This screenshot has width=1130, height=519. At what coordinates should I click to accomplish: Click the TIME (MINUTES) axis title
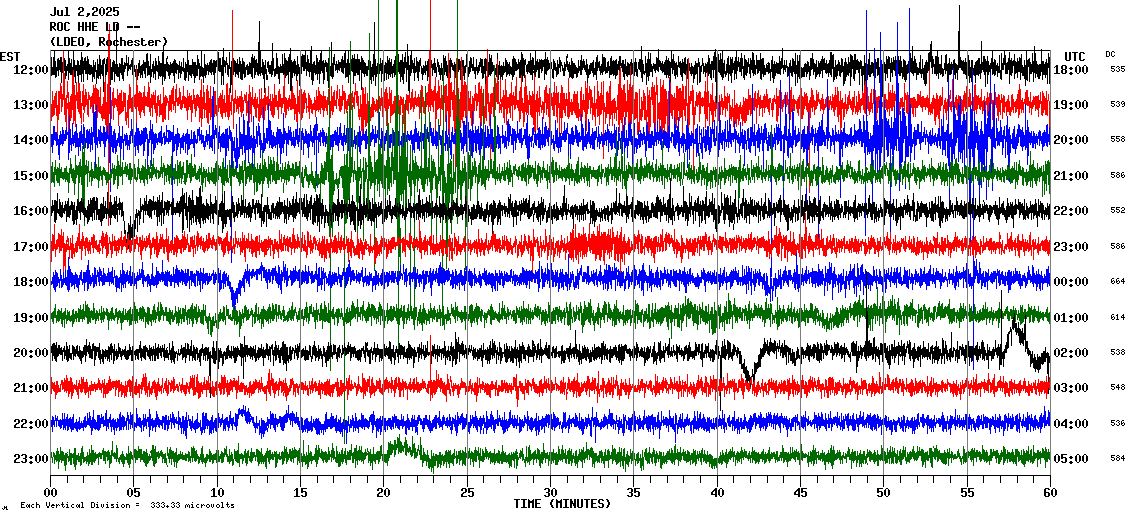click(x=562, y=504)
